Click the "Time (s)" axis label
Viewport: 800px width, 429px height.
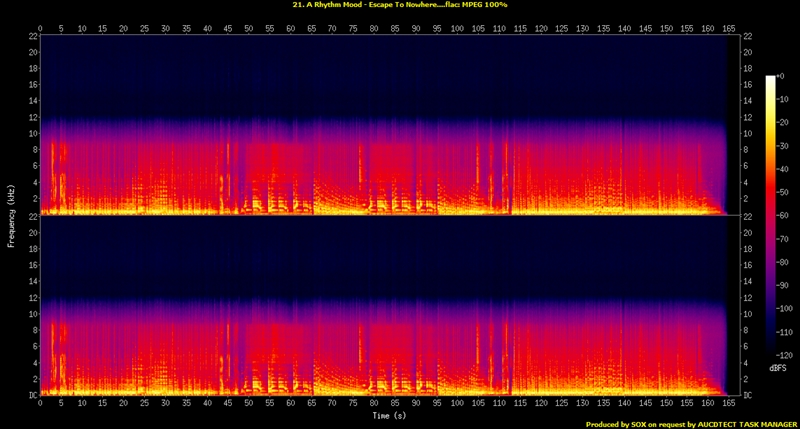(x=386, y=413)
